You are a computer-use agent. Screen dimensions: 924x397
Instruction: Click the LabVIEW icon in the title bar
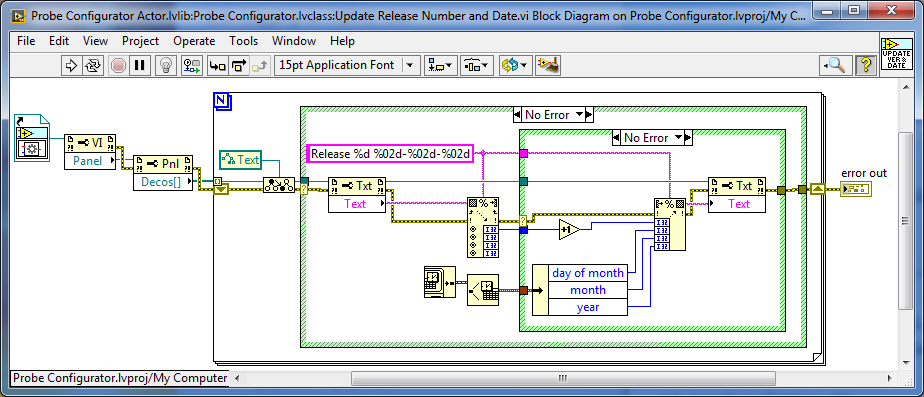pos(18,16)
